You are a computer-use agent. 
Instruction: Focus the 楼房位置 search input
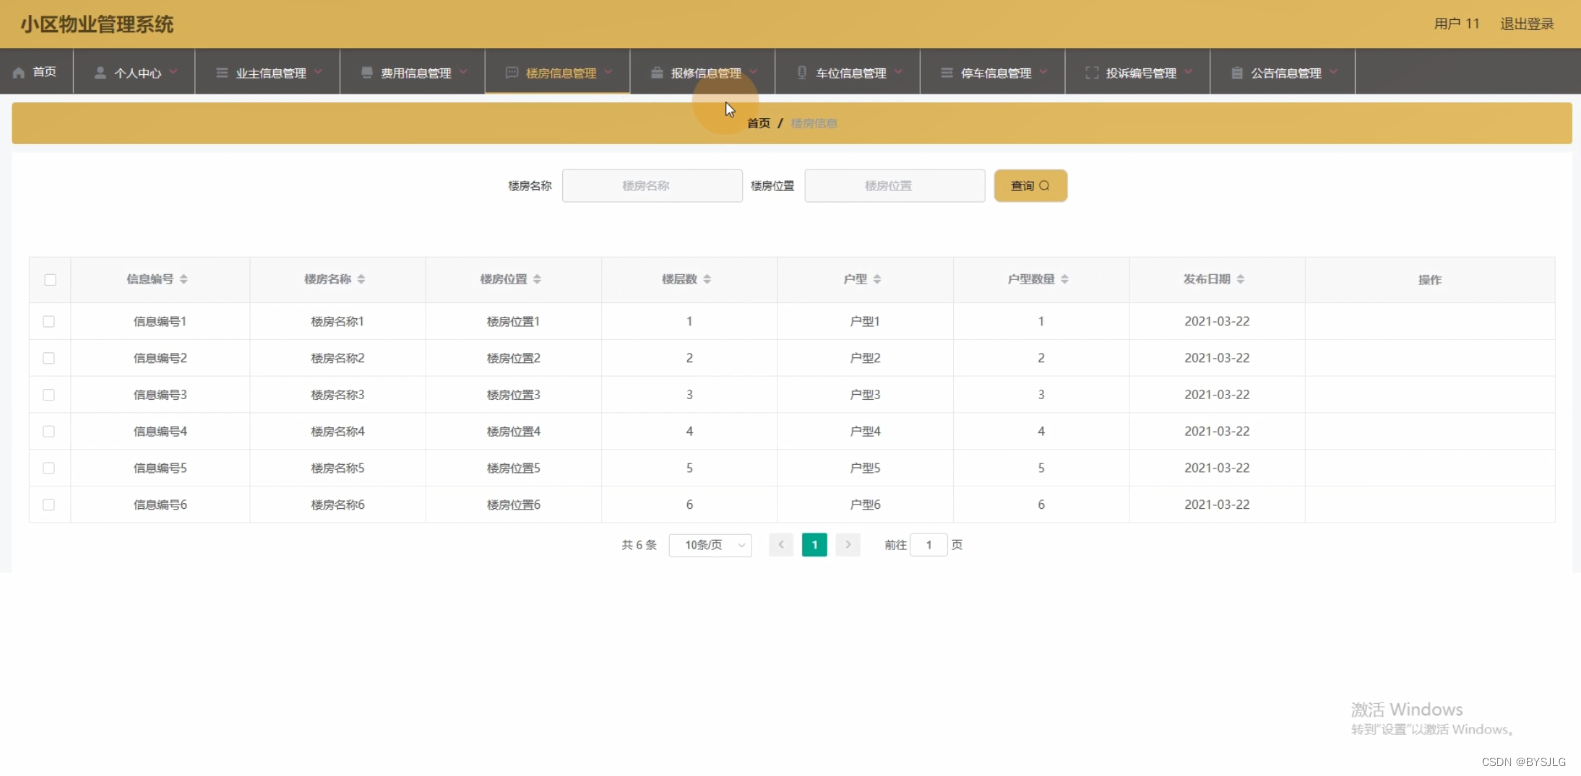(x=895, y=186)
